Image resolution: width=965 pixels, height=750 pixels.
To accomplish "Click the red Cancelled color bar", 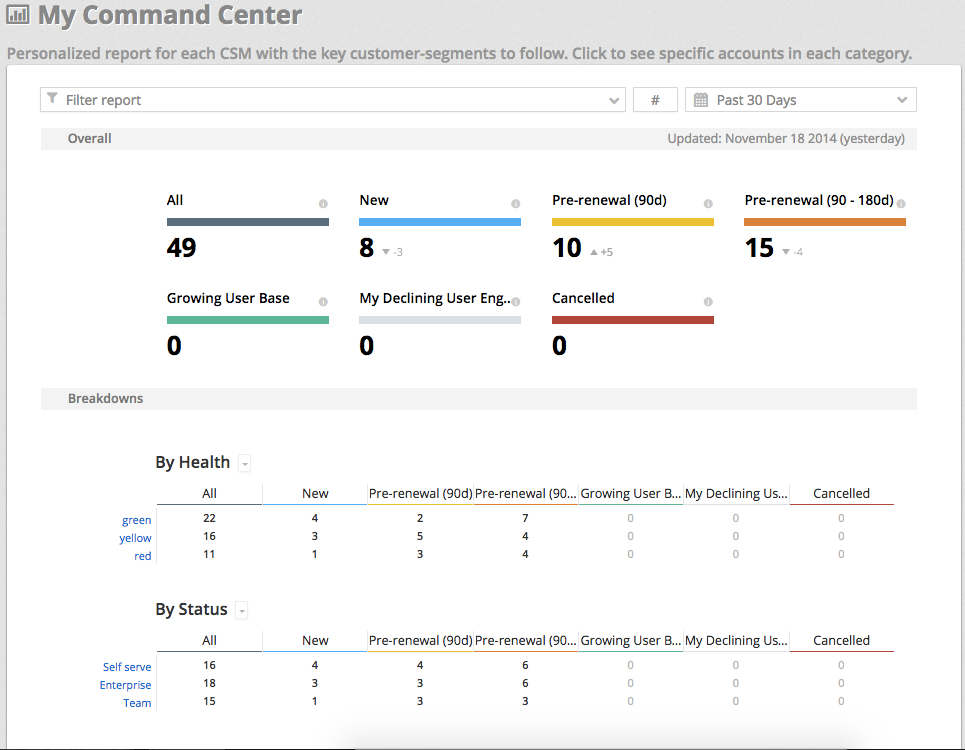I will pos(633,320).
